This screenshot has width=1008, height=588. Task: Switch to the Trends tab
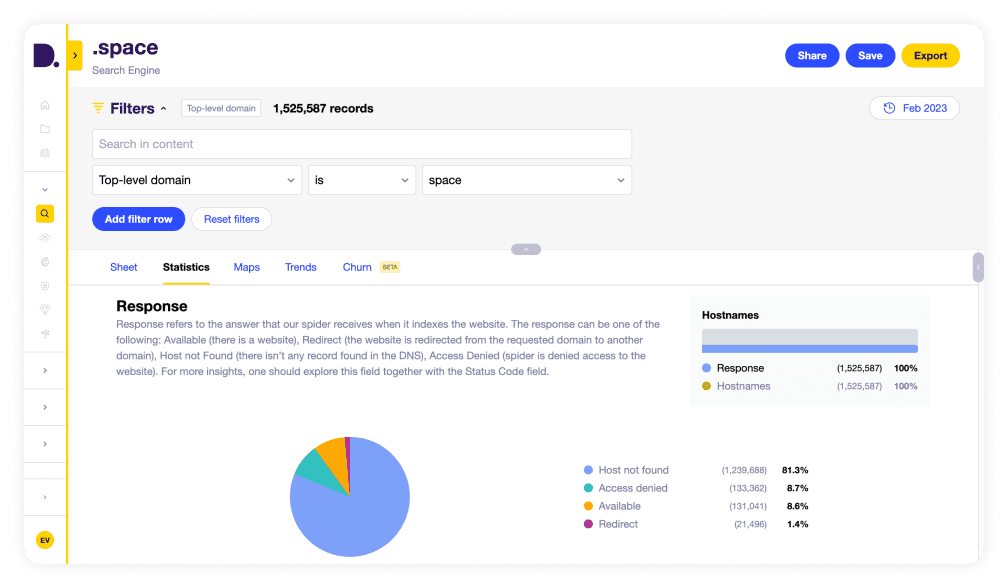tap(300, 267)
